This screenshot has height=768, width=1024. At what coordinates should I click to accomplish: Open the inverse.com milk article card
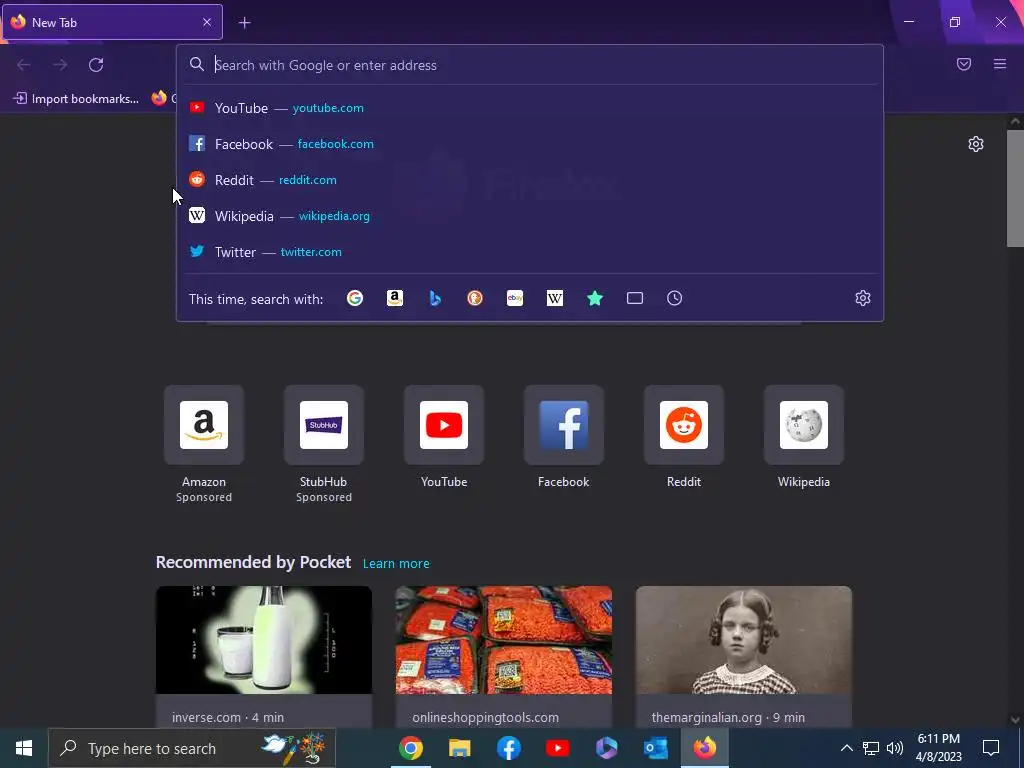pos(264,656)
